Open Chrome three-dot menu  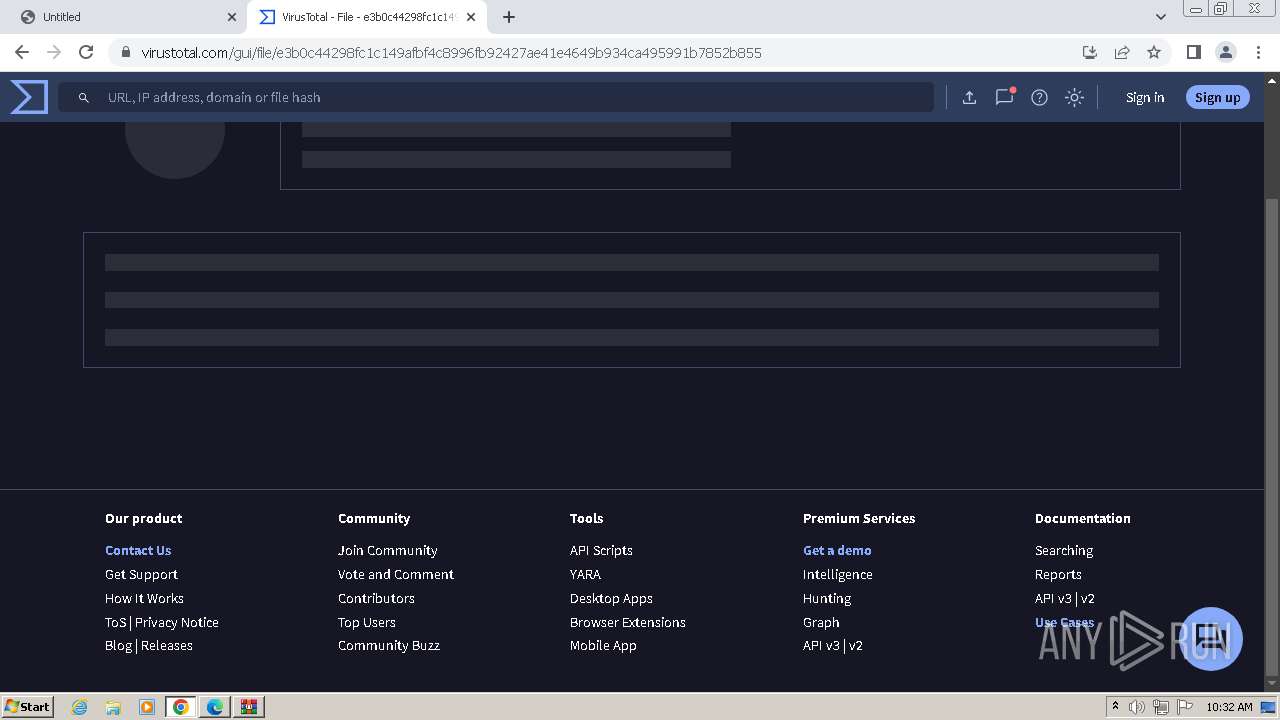[x=1258, y=52]
